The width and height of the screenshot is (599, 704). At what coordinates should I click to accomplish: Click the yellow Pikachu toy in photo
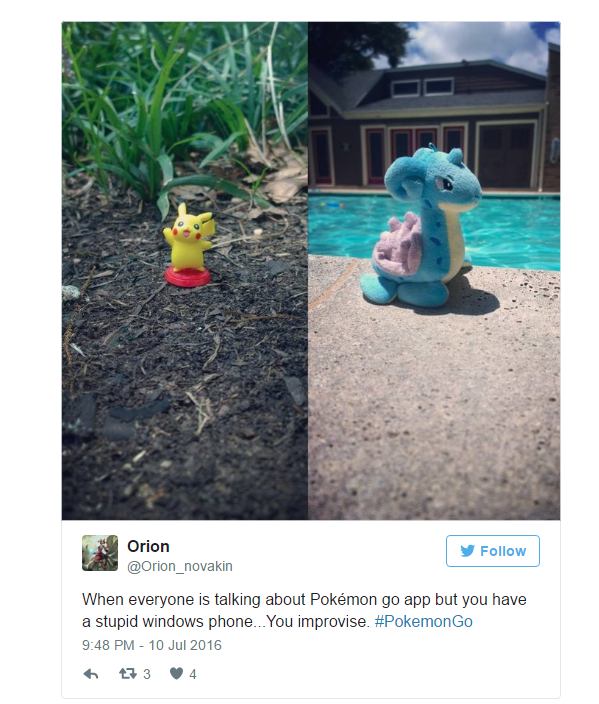click(x=189, y=245)
